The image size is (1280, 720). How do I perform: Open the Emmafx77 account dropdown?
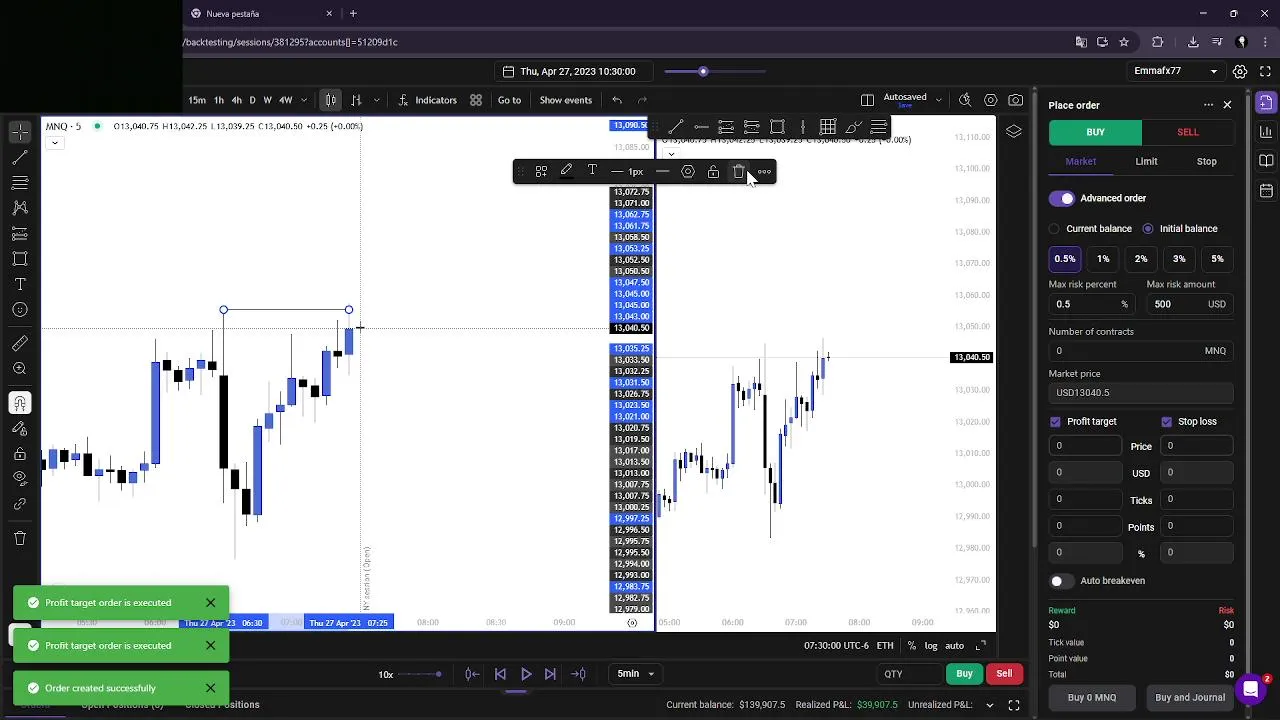(1176, 71)
